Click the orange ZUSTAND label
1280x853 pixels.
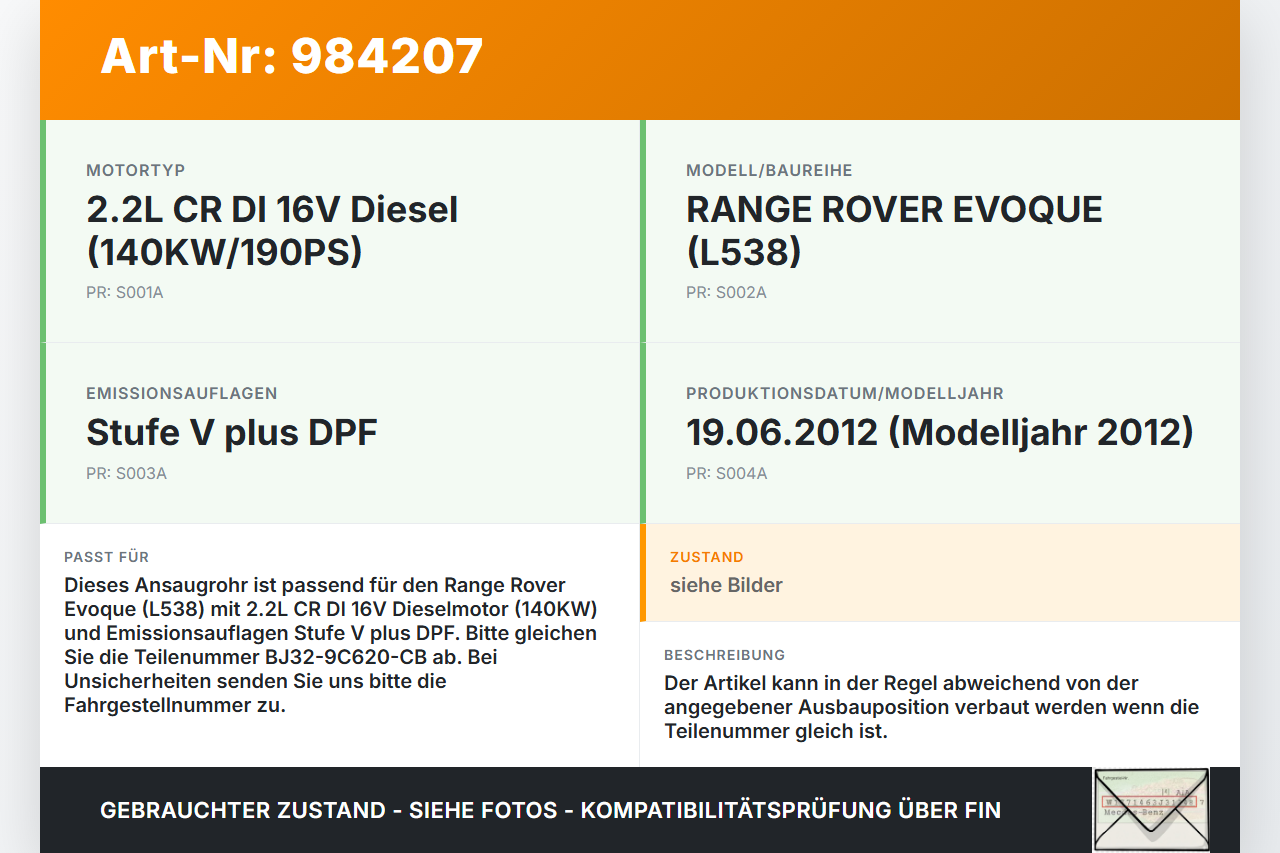point(706,557)
